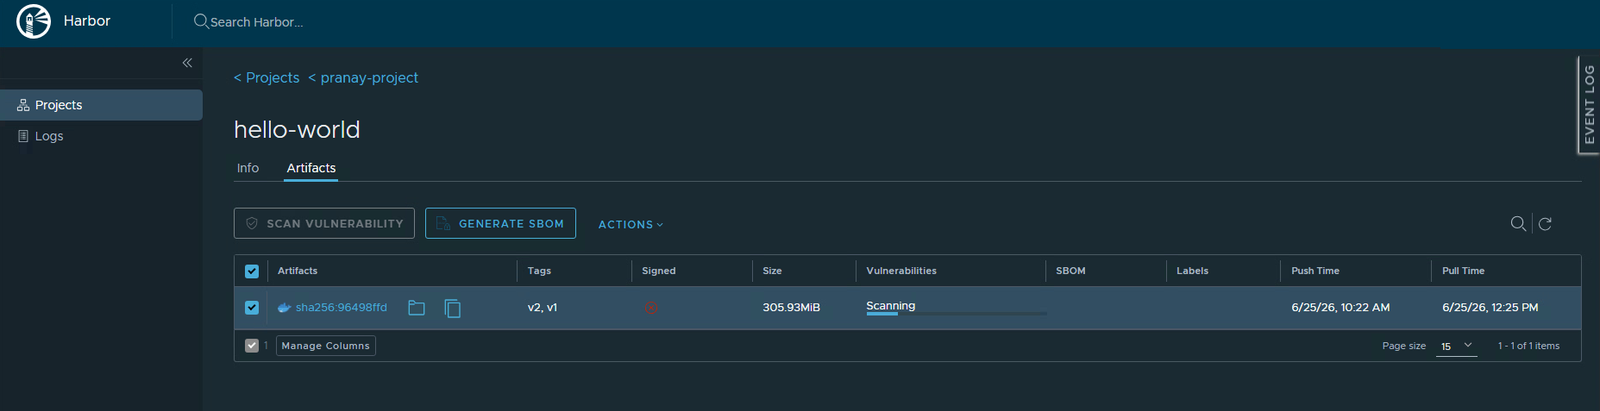The image size is (1600, 411).
Task: Click the hello-world repository title
Action: click(x=297, y=130)
